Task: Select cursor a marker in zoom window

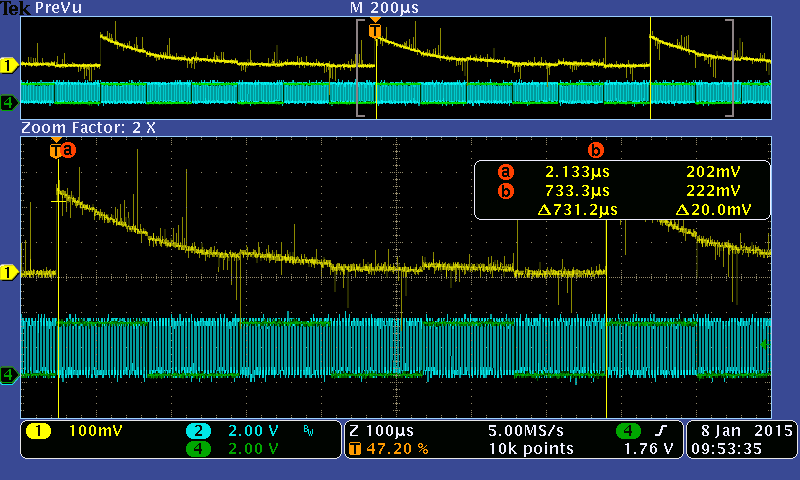Action: pyautogui.click(x=68, y=150)
